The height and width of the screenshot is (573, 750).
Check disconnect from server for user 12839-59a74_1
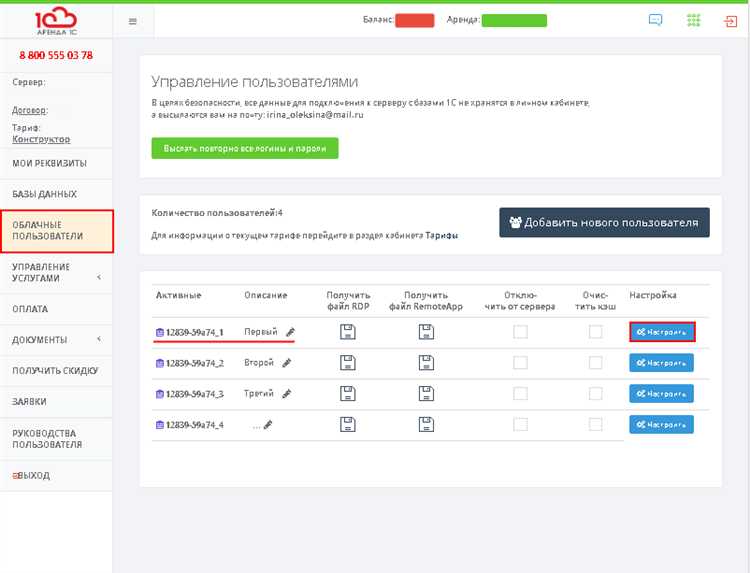point(520,332)
